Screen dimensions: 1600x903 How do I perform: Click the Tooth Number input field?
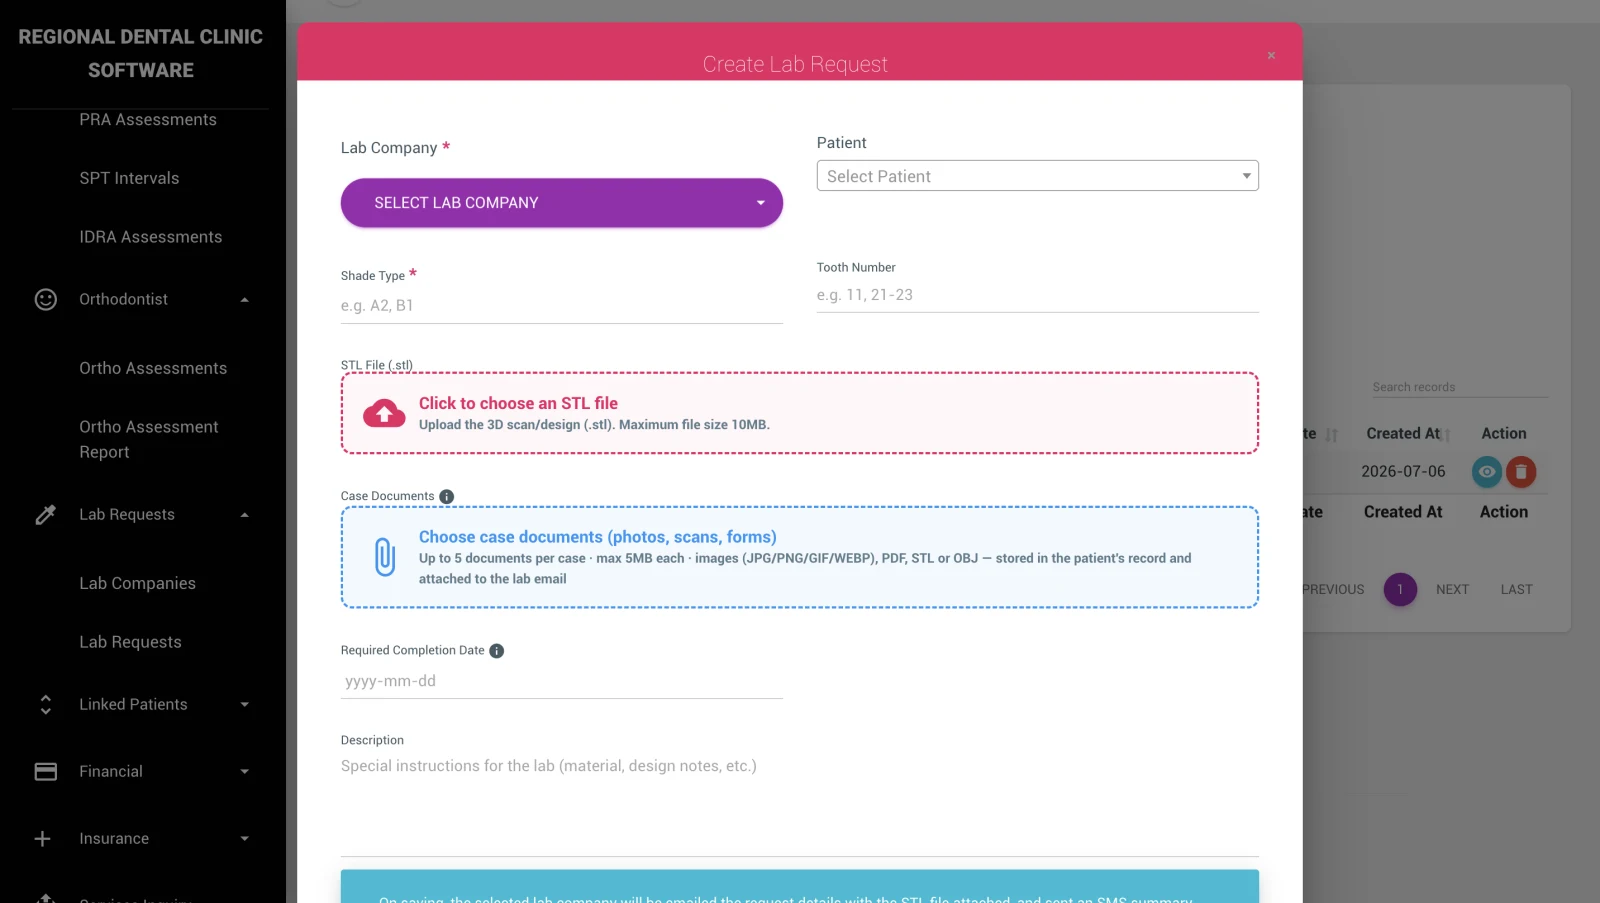(1037, 295)
